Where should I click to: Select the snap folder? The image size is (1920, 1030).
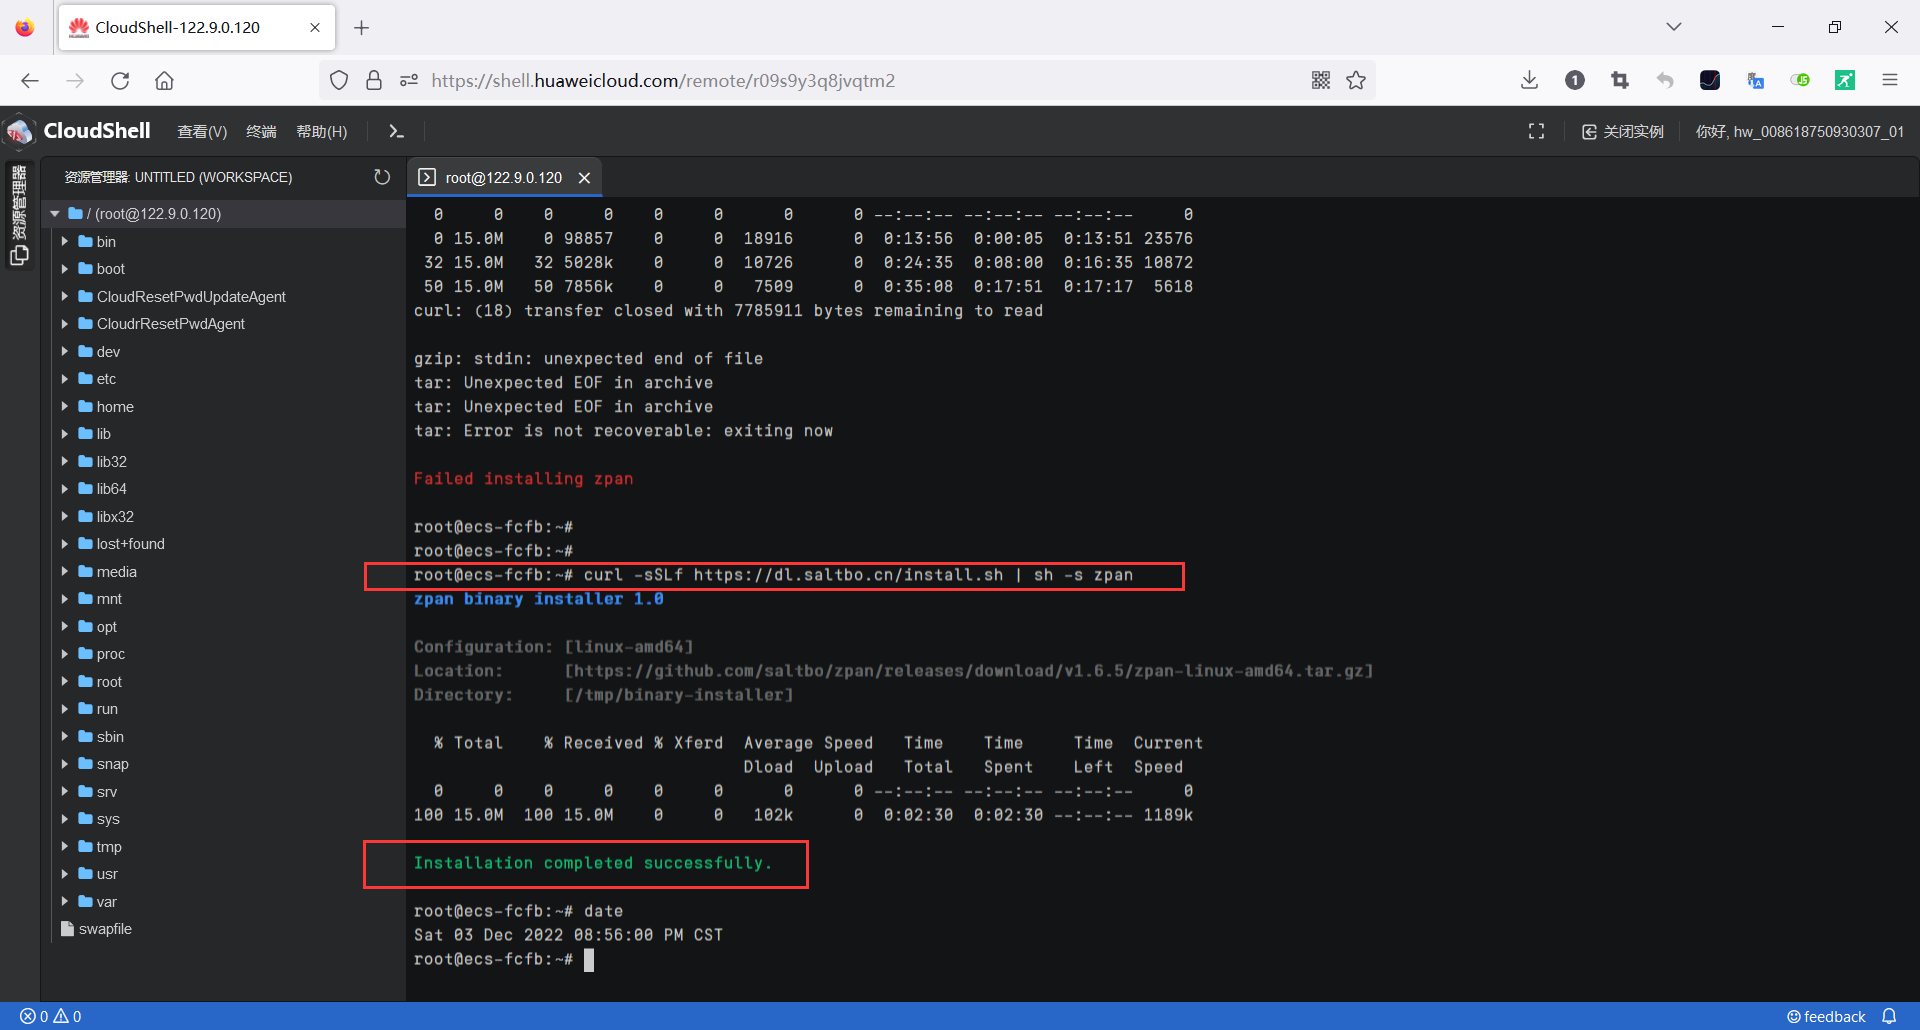pyautogui.click(x=112, y=764)
